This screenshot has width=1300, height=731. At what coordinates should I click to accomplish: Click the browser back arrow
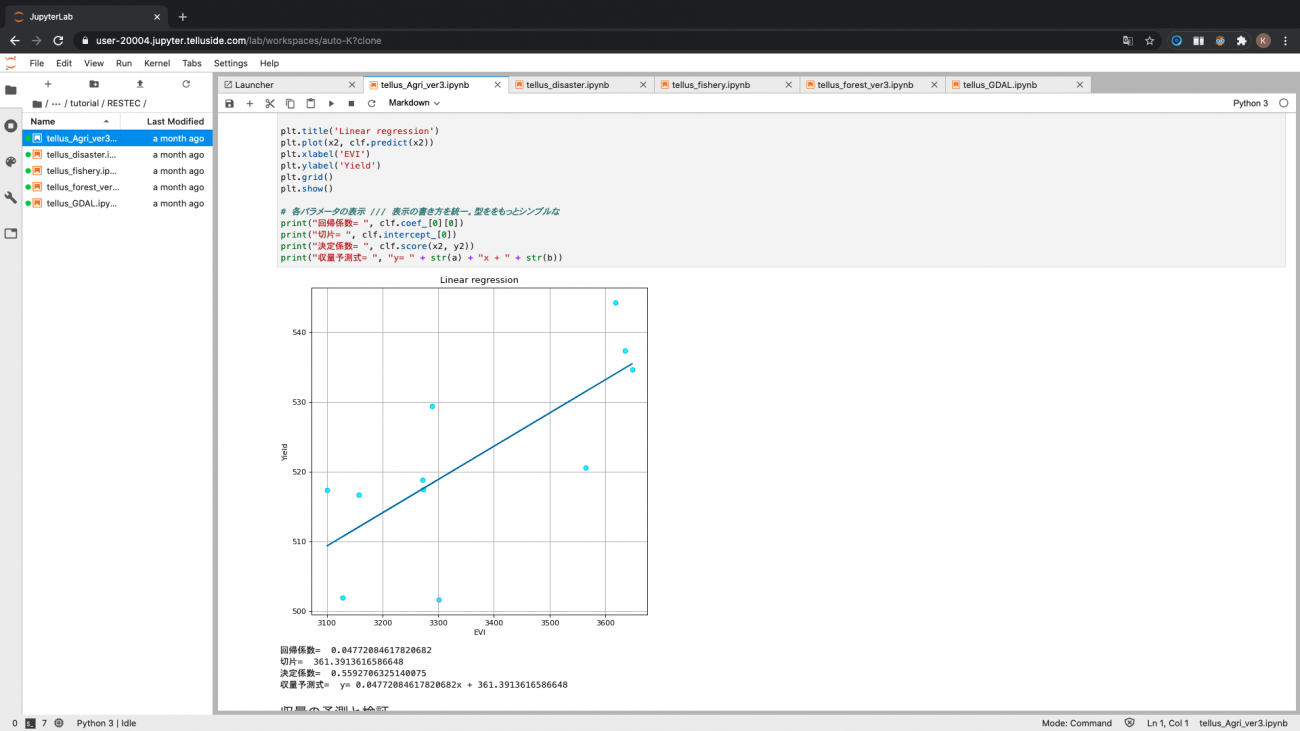pos(14,41)
